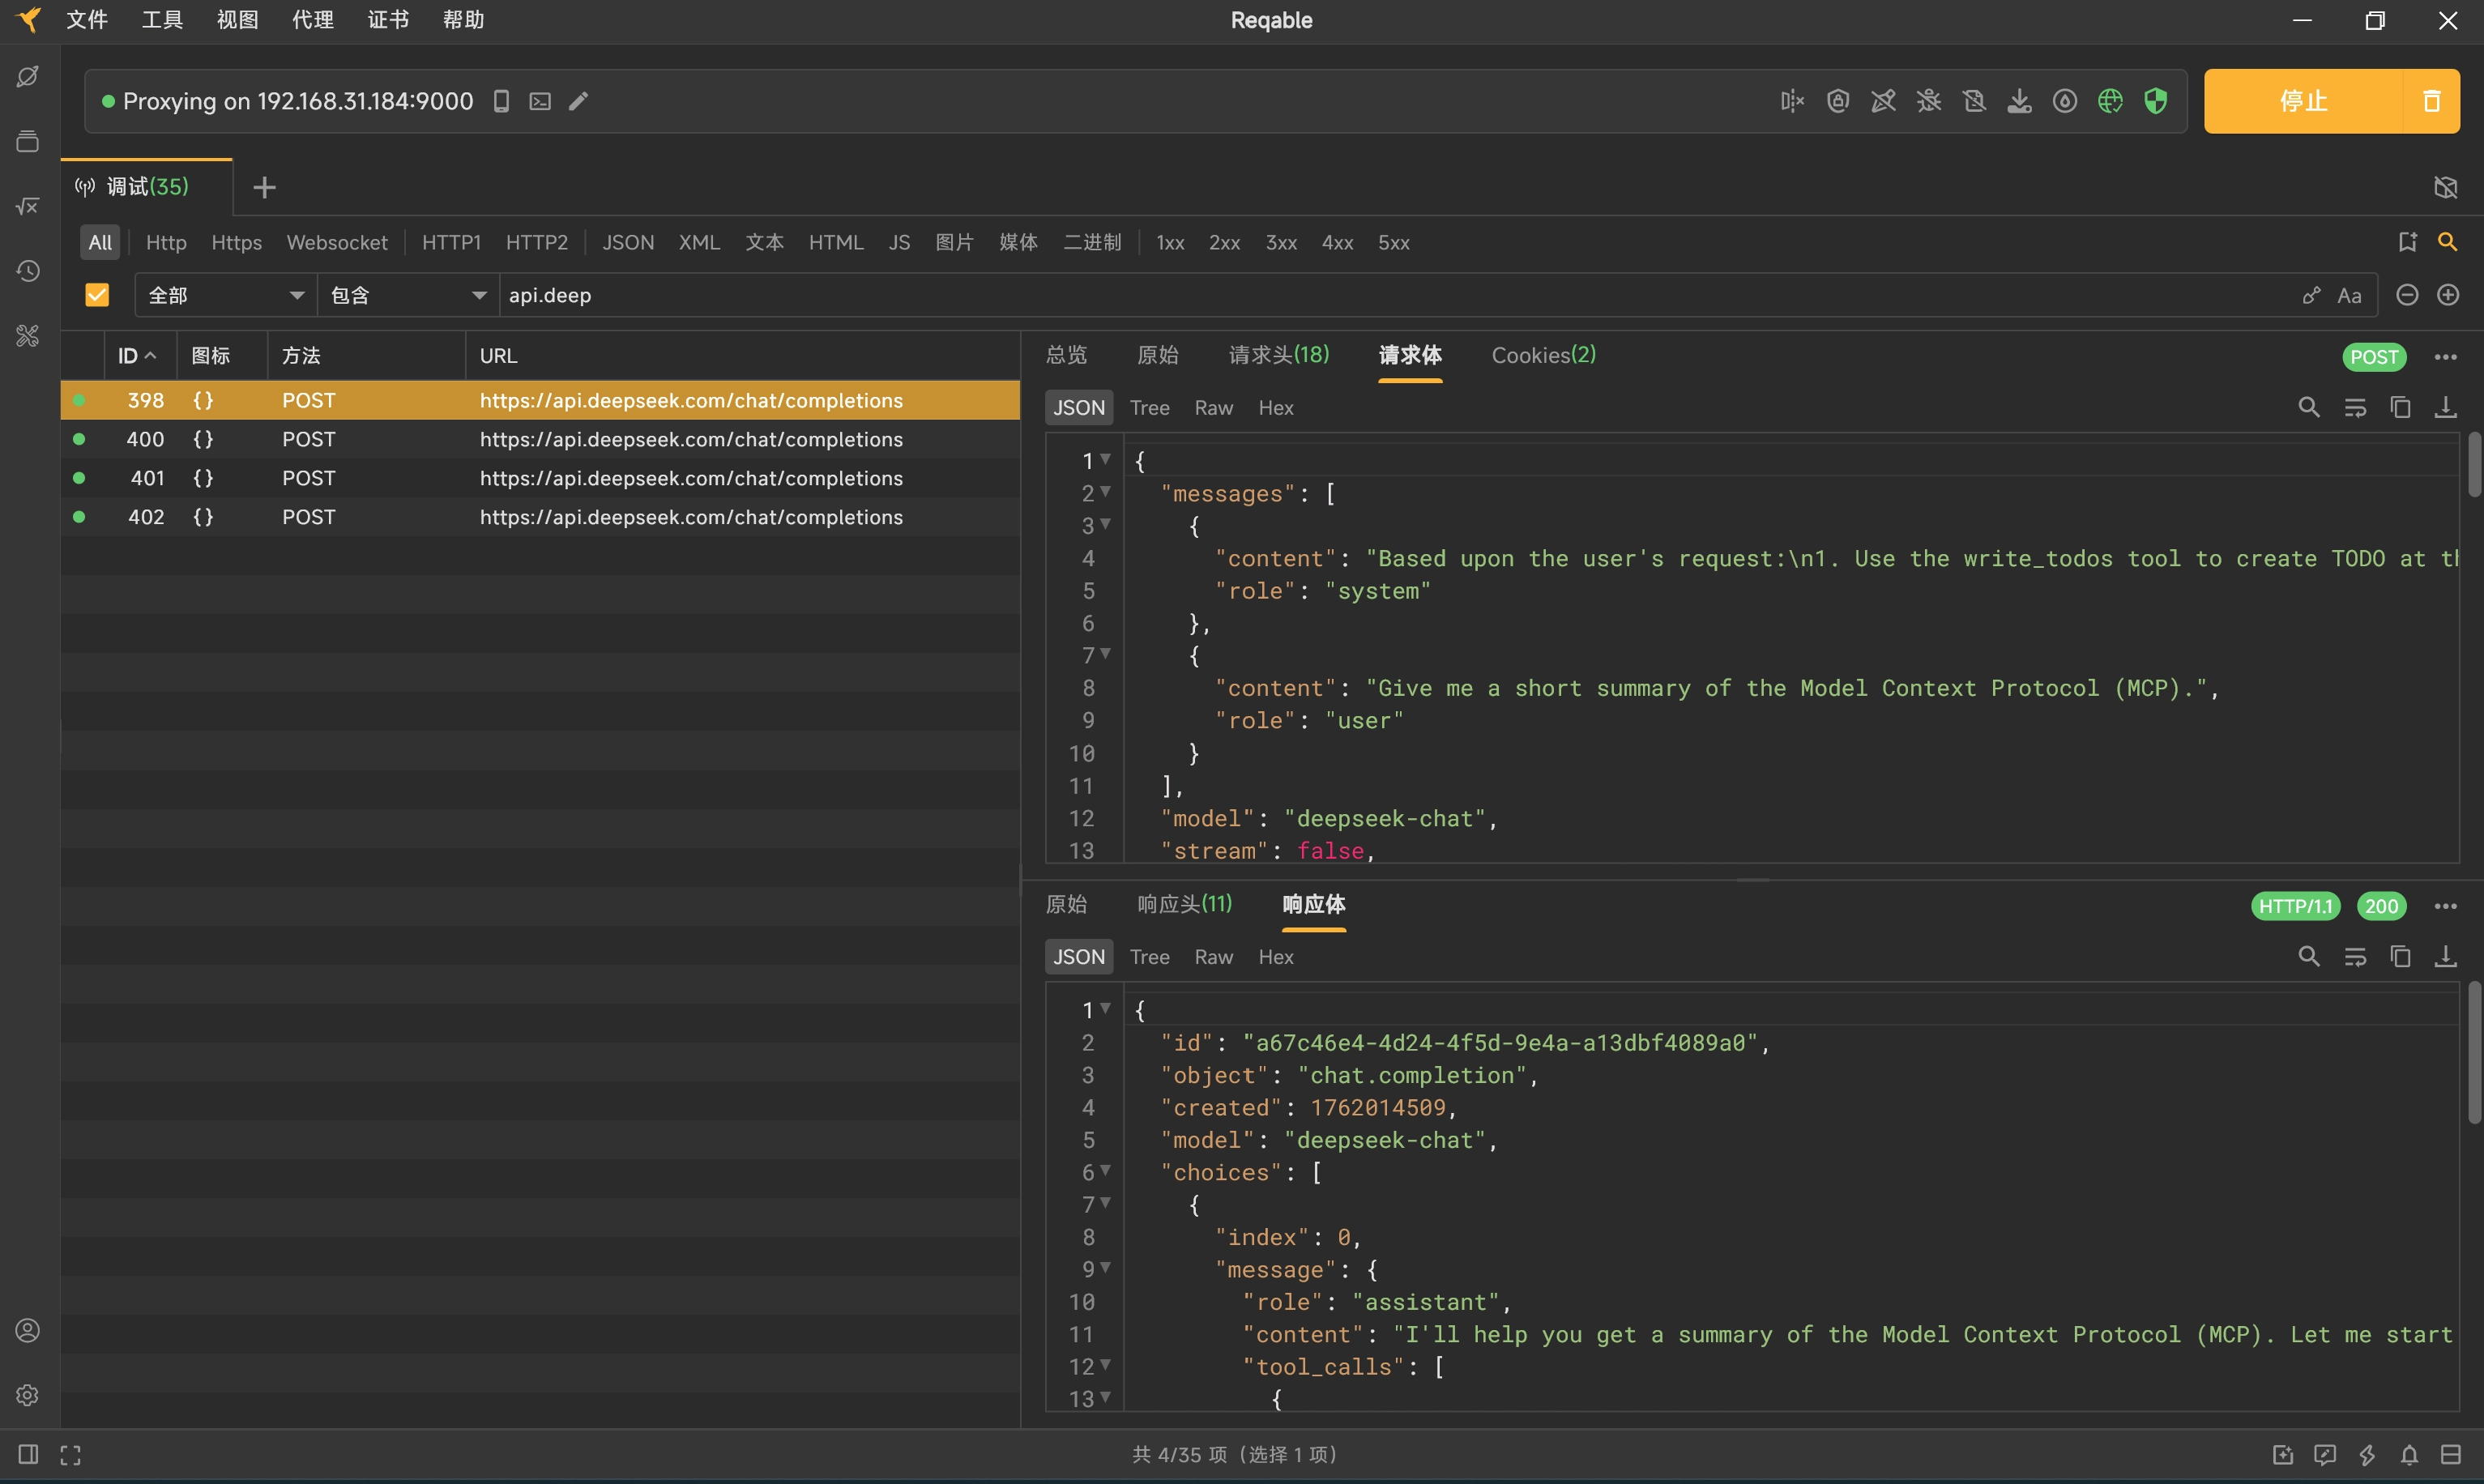Copy the response body with the copy icon
2484x1484 pixels.
[x=2400, y=956]
